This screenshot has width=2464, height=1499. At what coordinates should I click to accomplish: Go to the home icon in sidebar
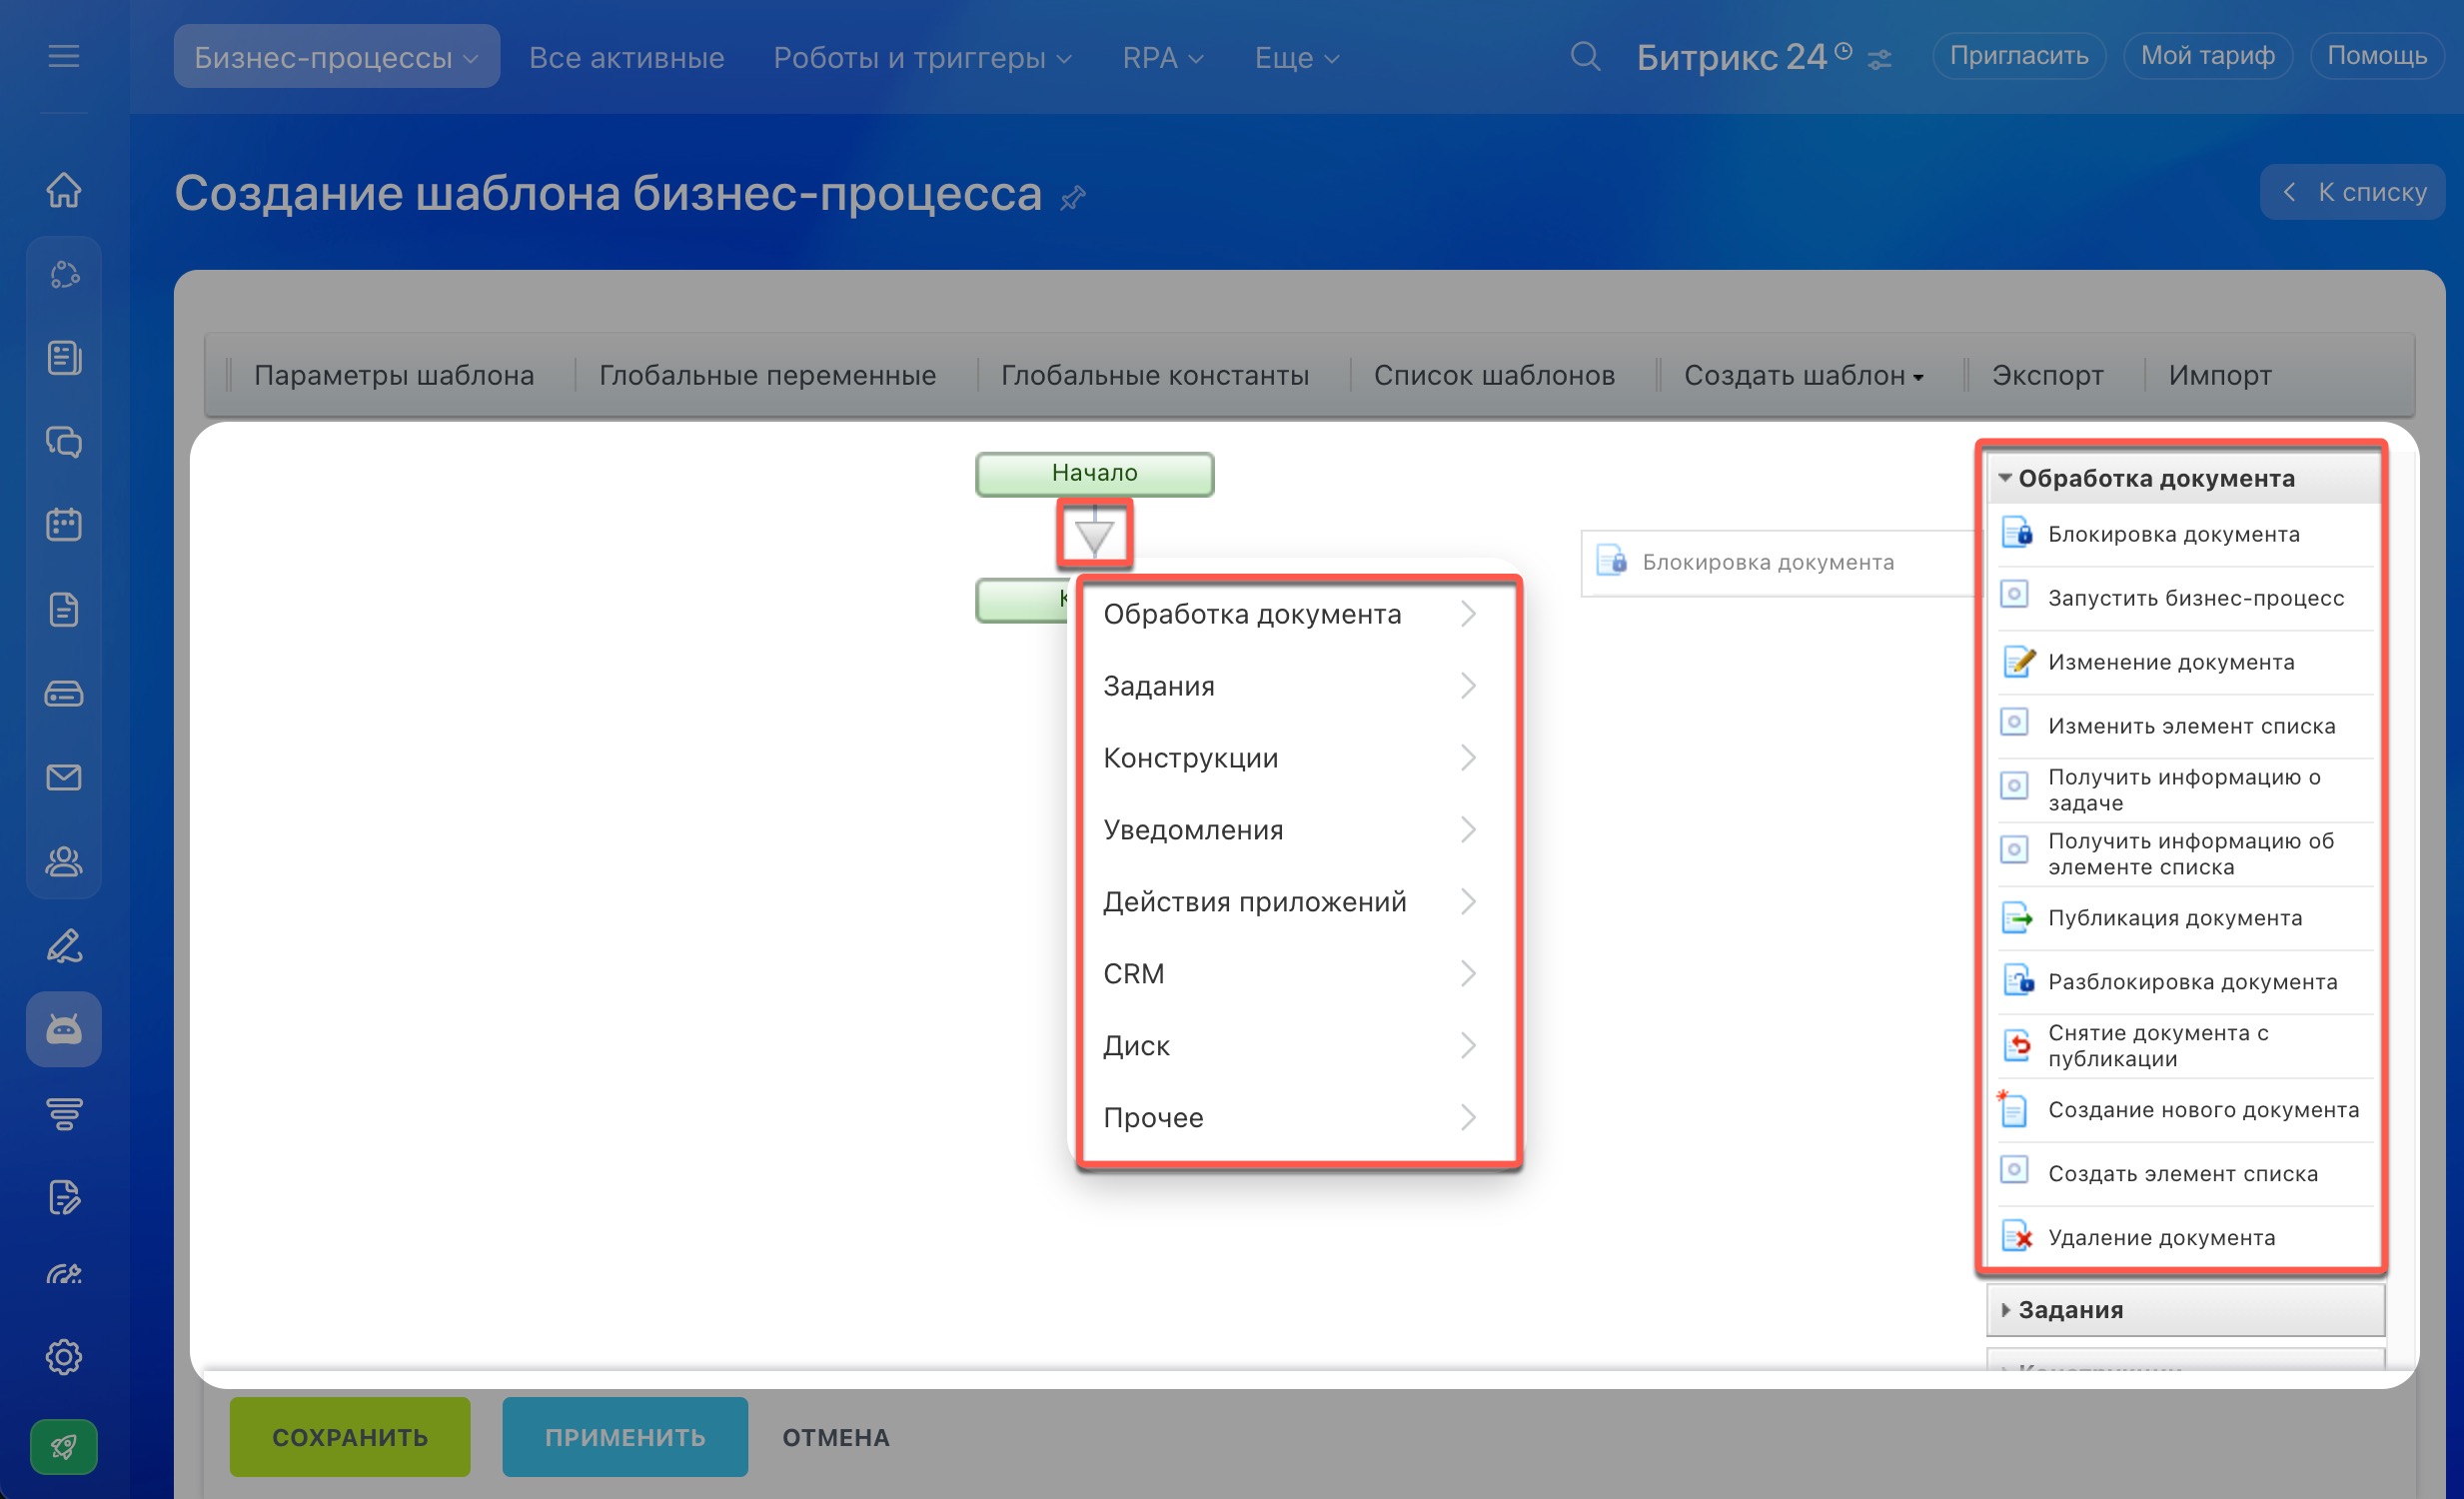tap(63, 189)
